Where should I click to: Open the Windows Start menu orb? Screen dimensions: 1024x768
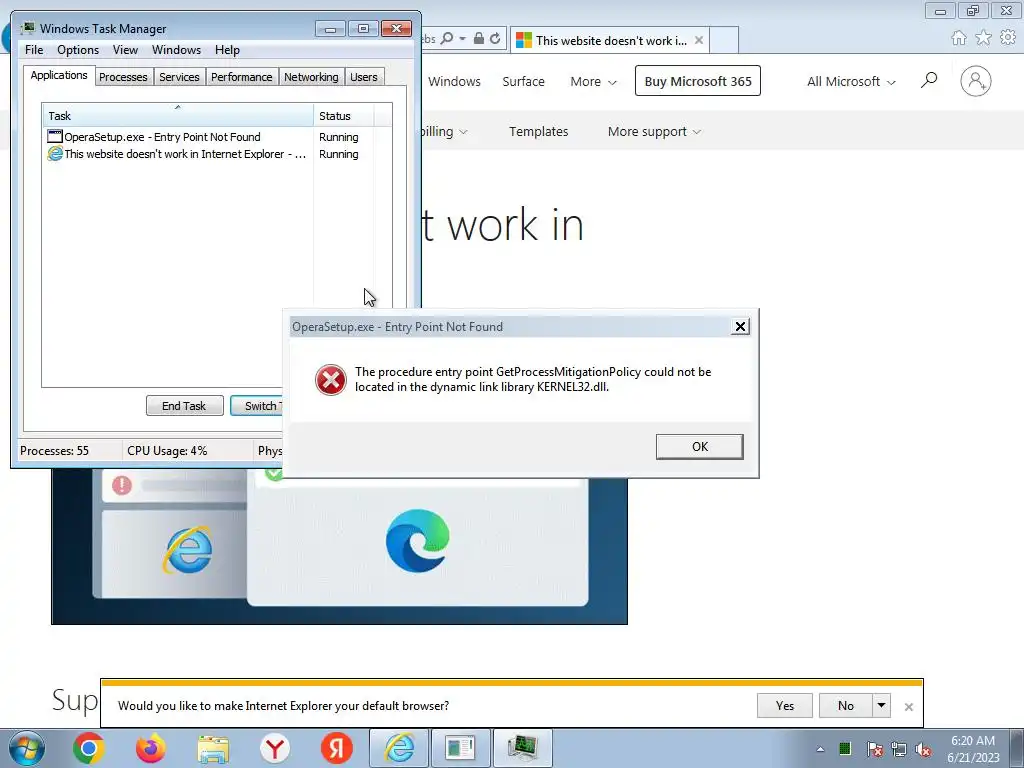(27, 749)
